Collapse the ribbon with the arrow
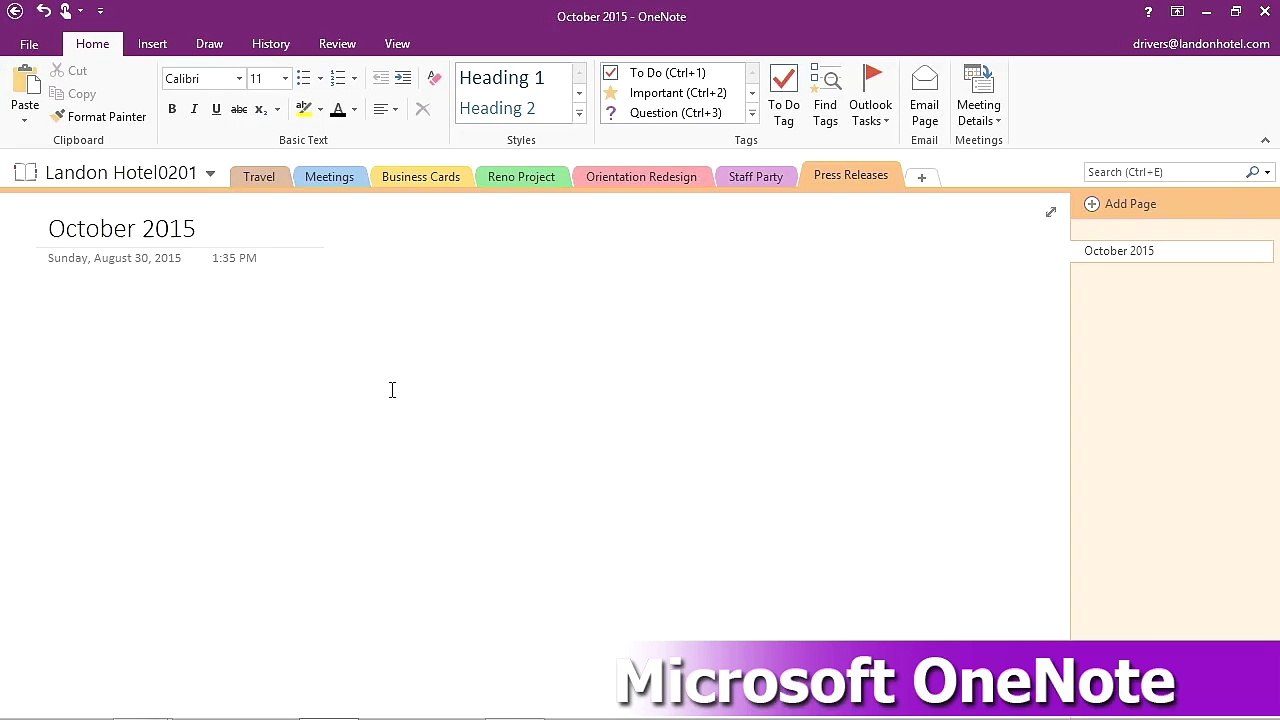Screen dimensions: 1280x720 point(1265,140)
